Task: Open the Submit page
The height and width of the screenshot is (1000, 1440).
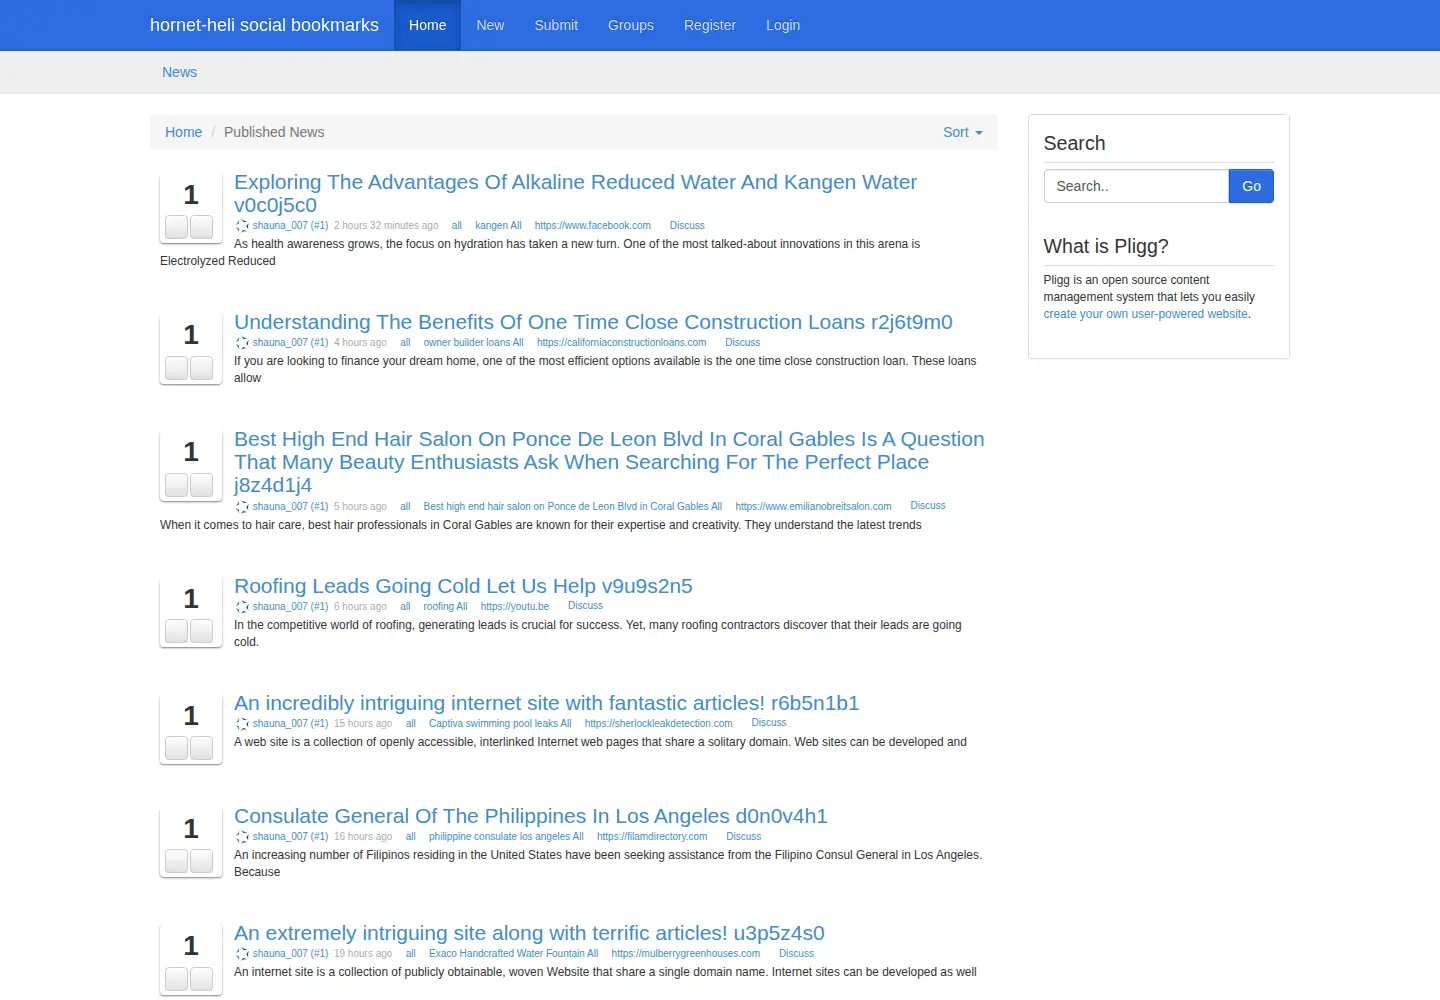Action: click(556, 25)
